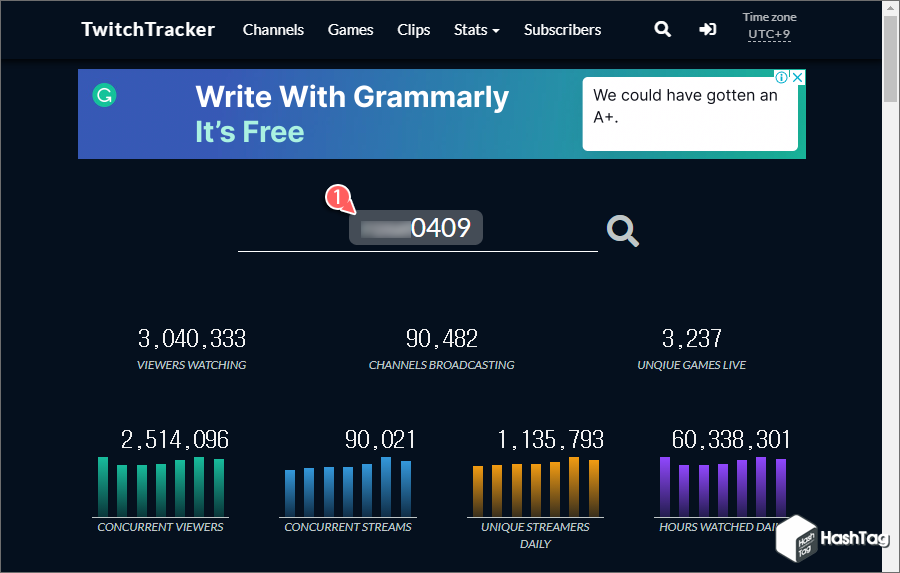
Task: Click the CHANNELS BROADCASTING label
Action: pyautogui.click(x=441, y=365)
